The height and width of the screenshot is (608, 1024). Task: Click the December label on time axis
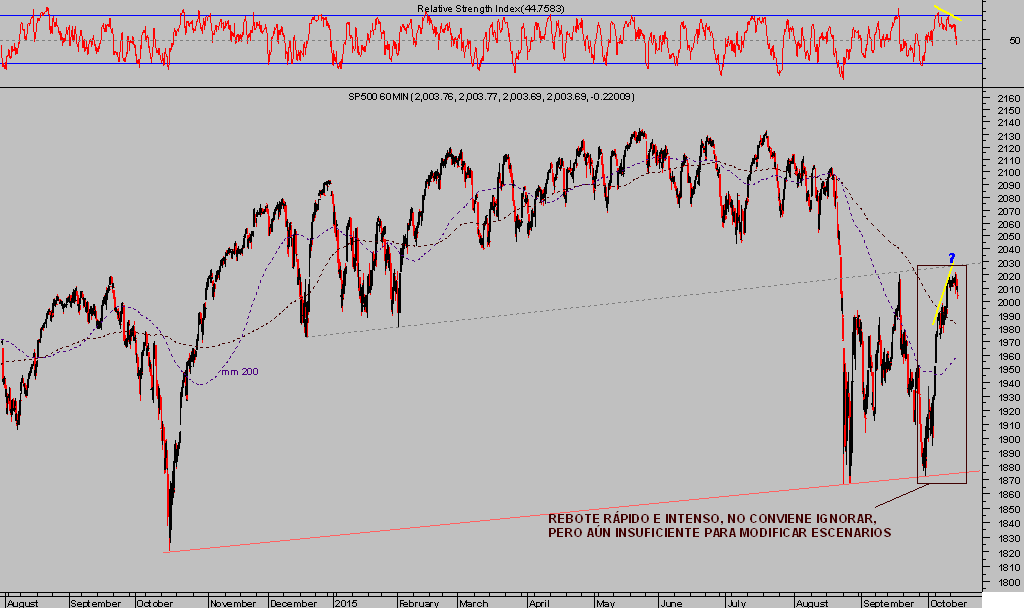tap(294, 603)
